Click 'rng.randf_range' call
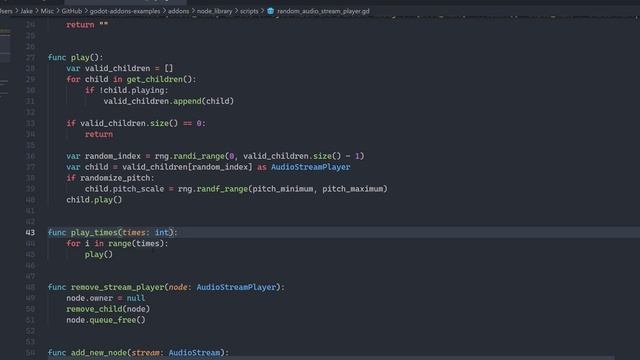This screenshot has width=640, height=360. (x=213, y=189)
